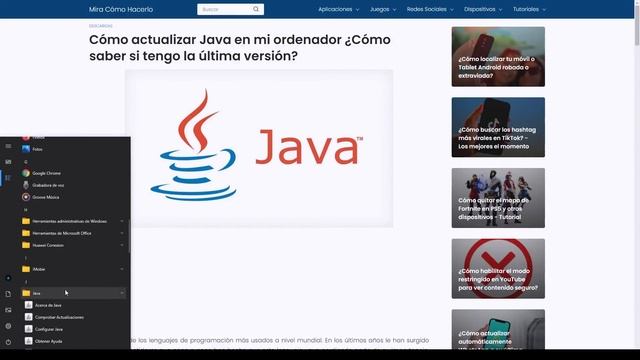640x360 pixels.
Task: Select the all-apps list icon in Start sidebar
Action: point(8,178)
